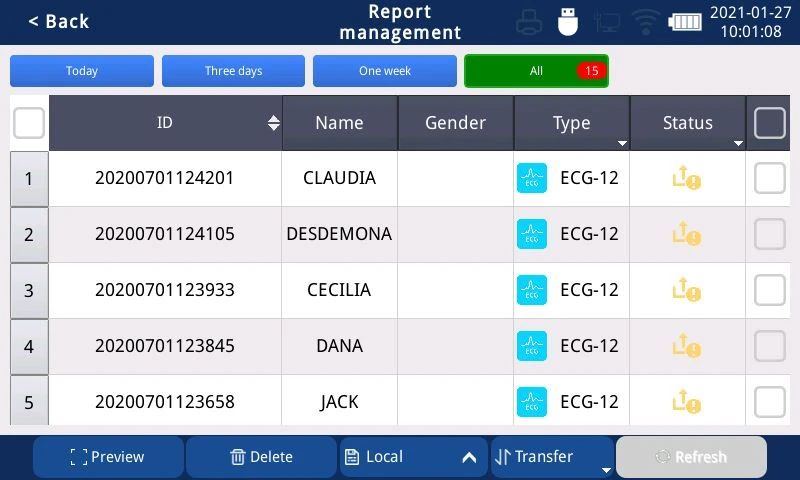Viewport: 800px width, 480px height.
Task: Click the upload warning status icon for CECILIA
Action: 687,290
